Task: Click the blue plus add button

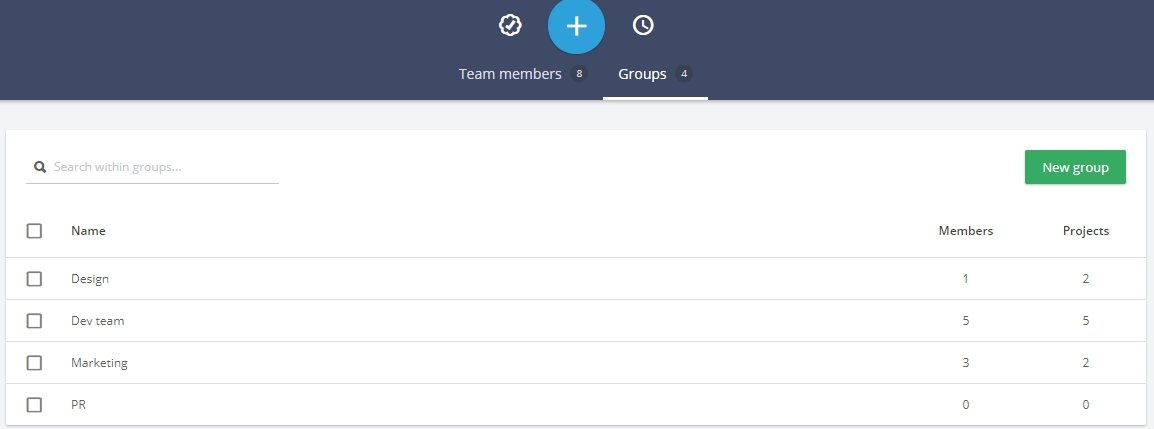Action: [x=576, y=26]
